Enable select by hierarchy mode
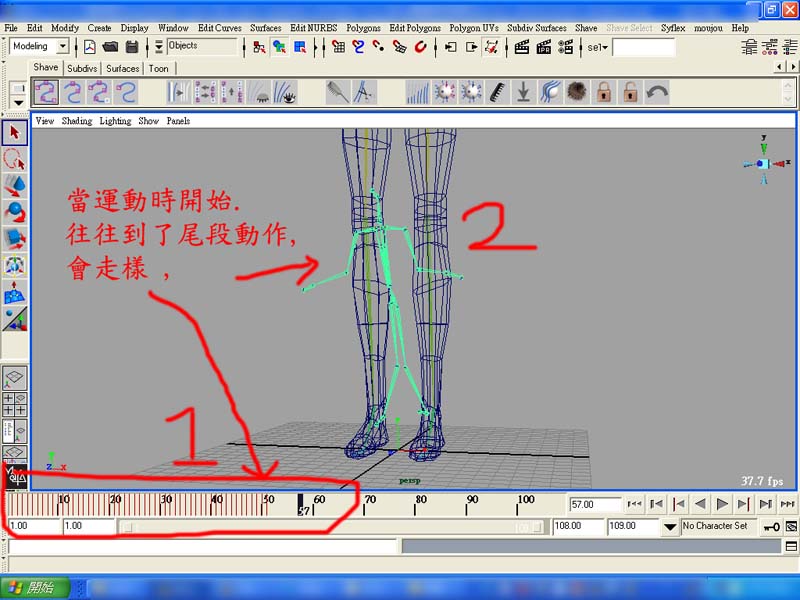 click(259, 47)
